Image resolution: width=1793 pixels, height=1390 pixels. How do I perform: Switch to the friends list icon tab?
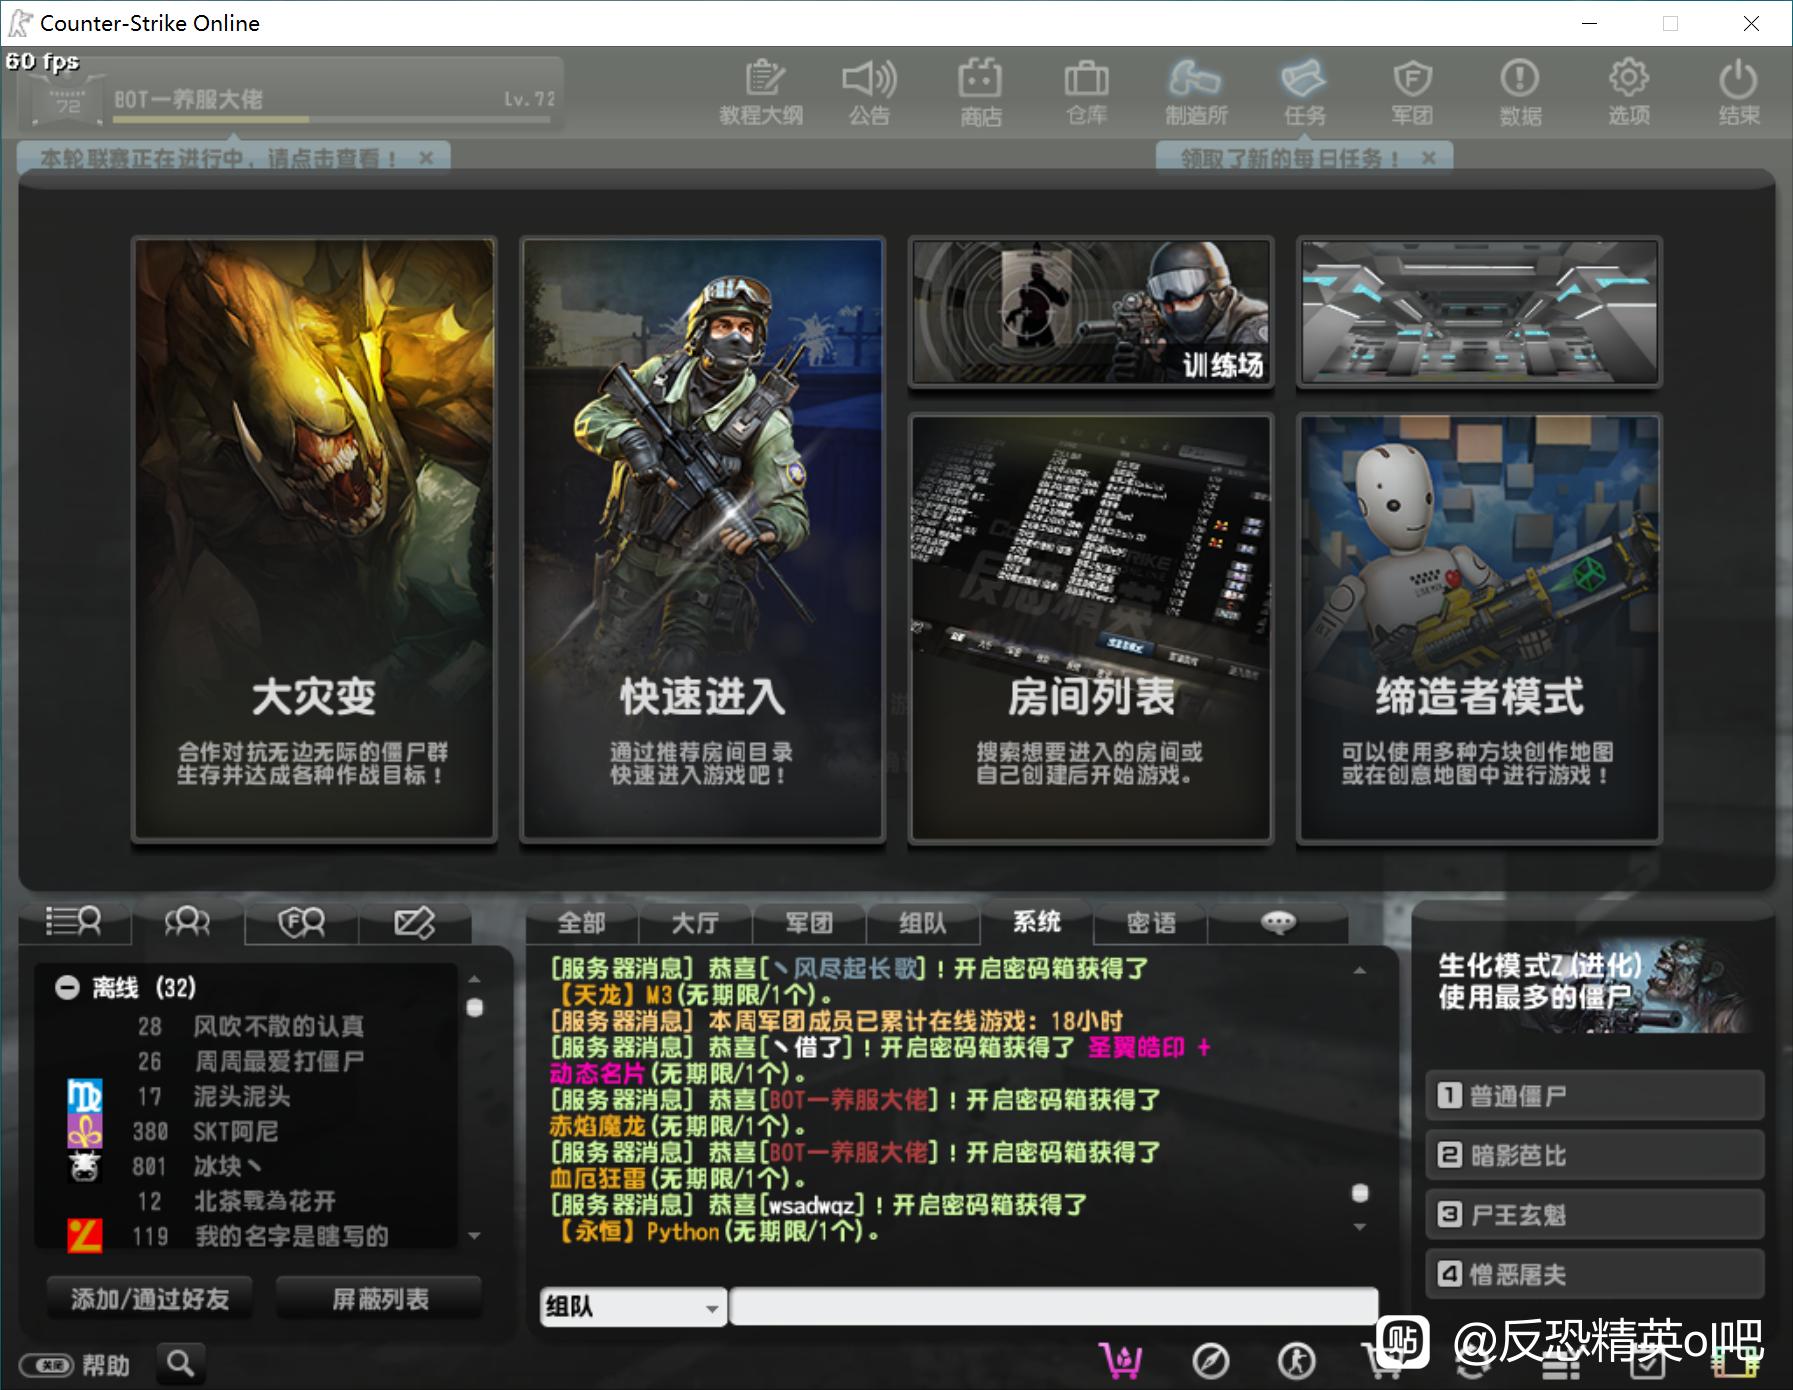[x=74, y=921]
